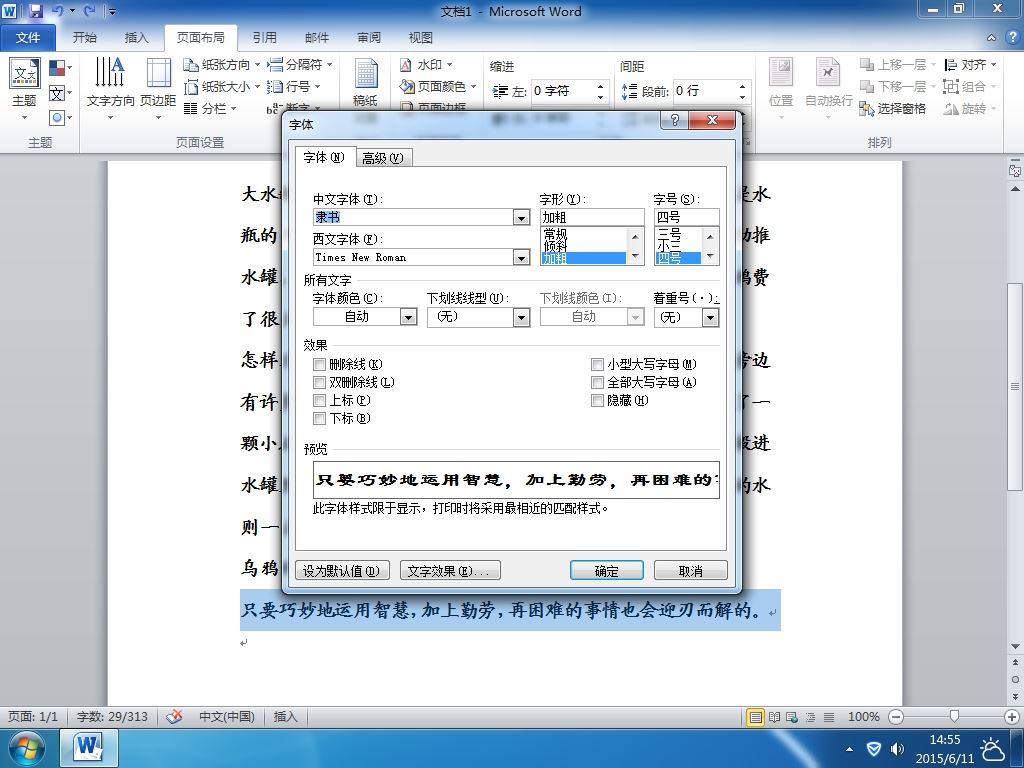Switch to the Advanced (高级) tab

click(x=383, y=158)
